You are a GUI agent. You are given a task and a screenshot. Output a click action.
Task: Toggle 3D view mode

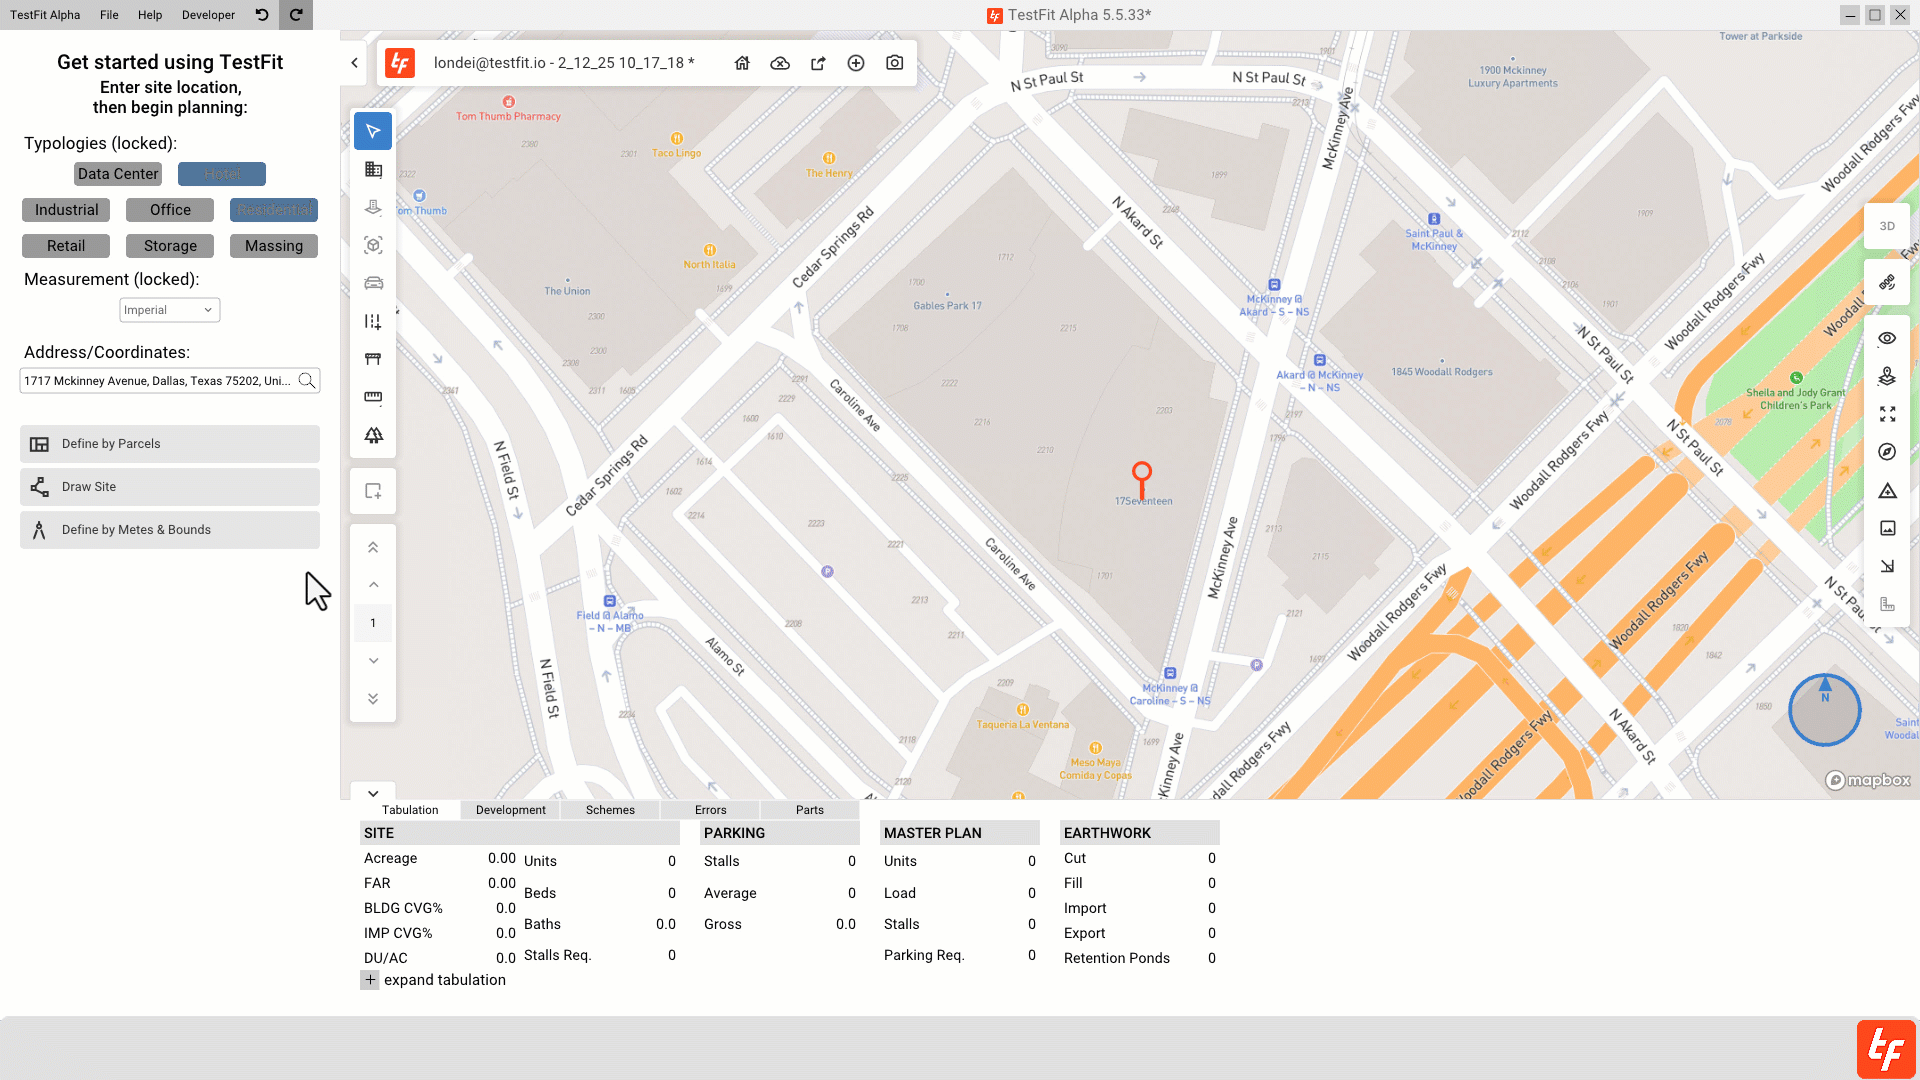click(x=1887, y=226)
